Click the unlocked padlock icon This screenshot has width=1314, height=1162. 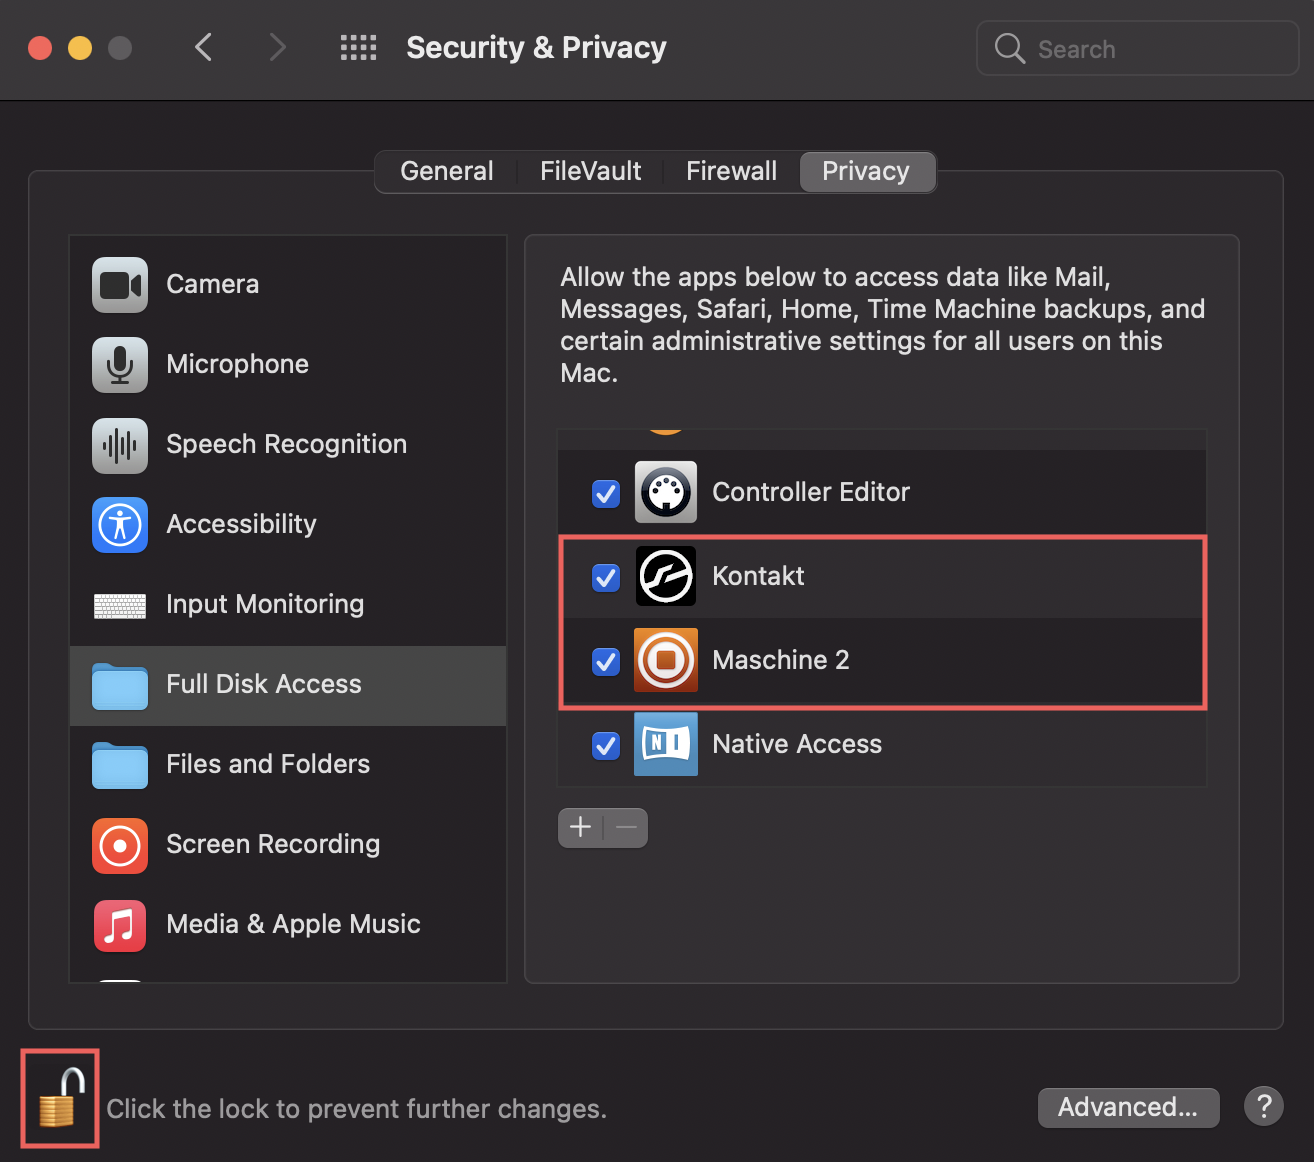(60, 1098)
